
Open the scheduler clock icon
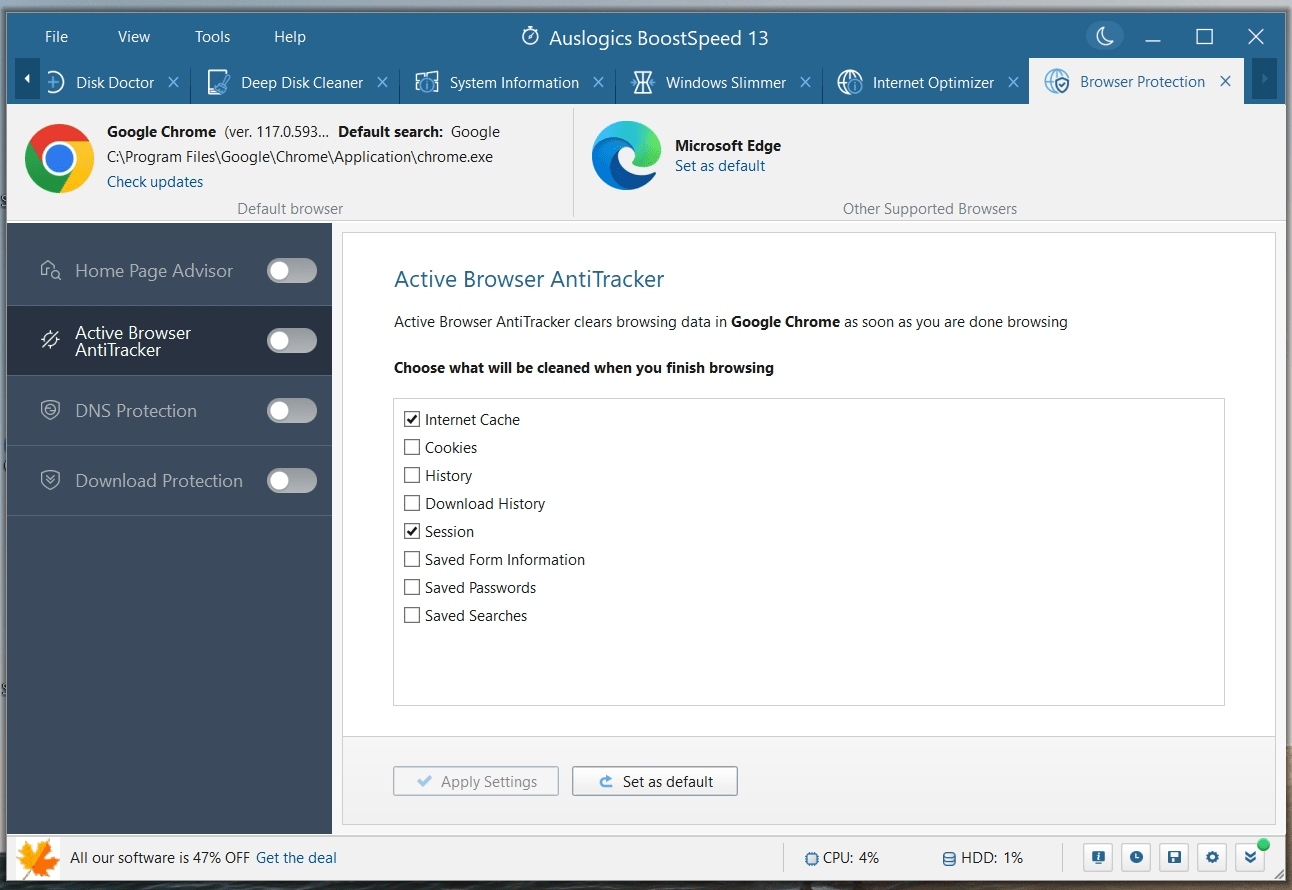click(x=1137, y=857)
